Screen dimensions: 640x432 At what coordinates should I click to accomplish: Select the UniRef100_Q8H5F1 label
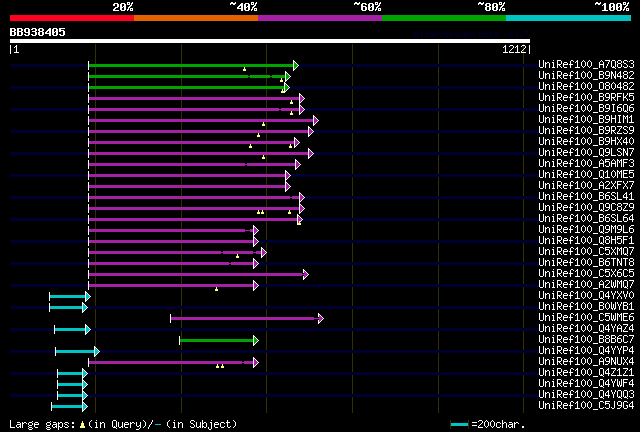586,240
